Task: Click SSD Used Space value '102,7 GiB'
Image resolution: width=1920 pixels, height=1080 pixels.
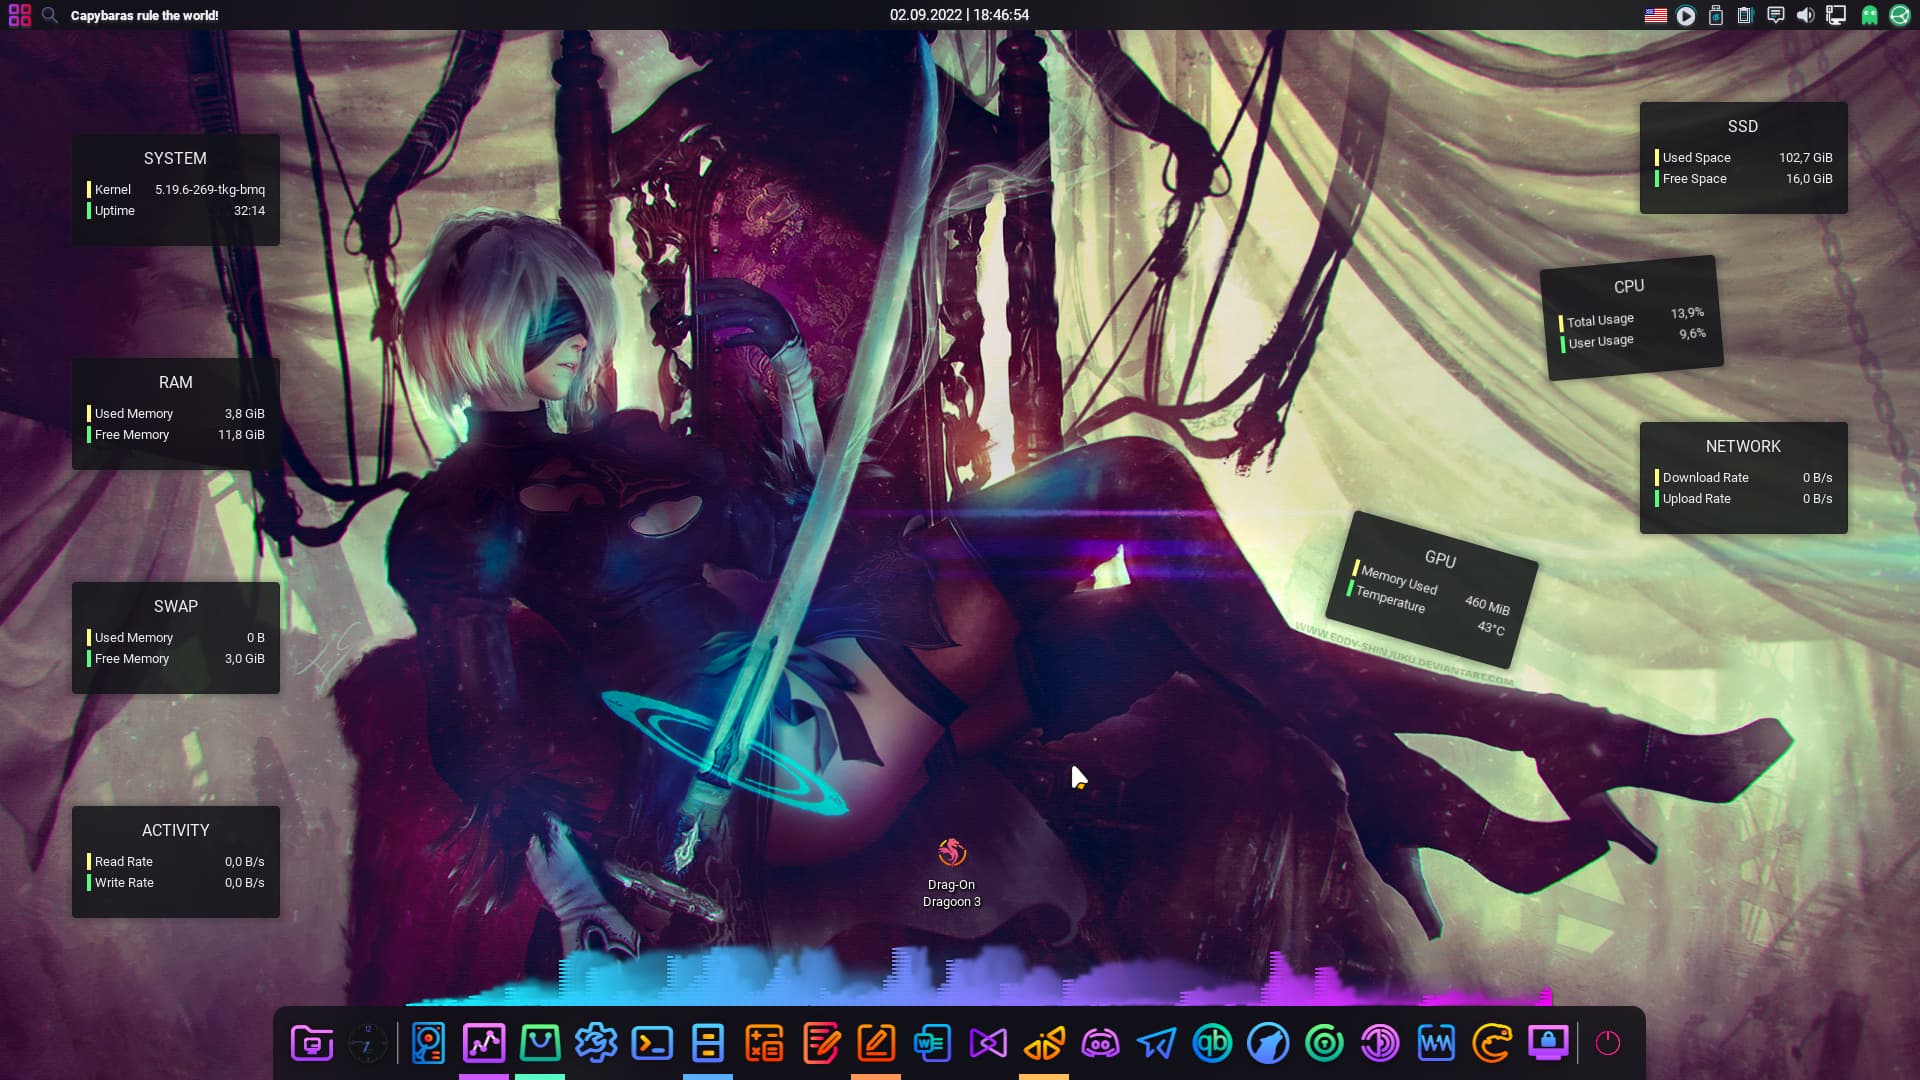Action: 1806,157
